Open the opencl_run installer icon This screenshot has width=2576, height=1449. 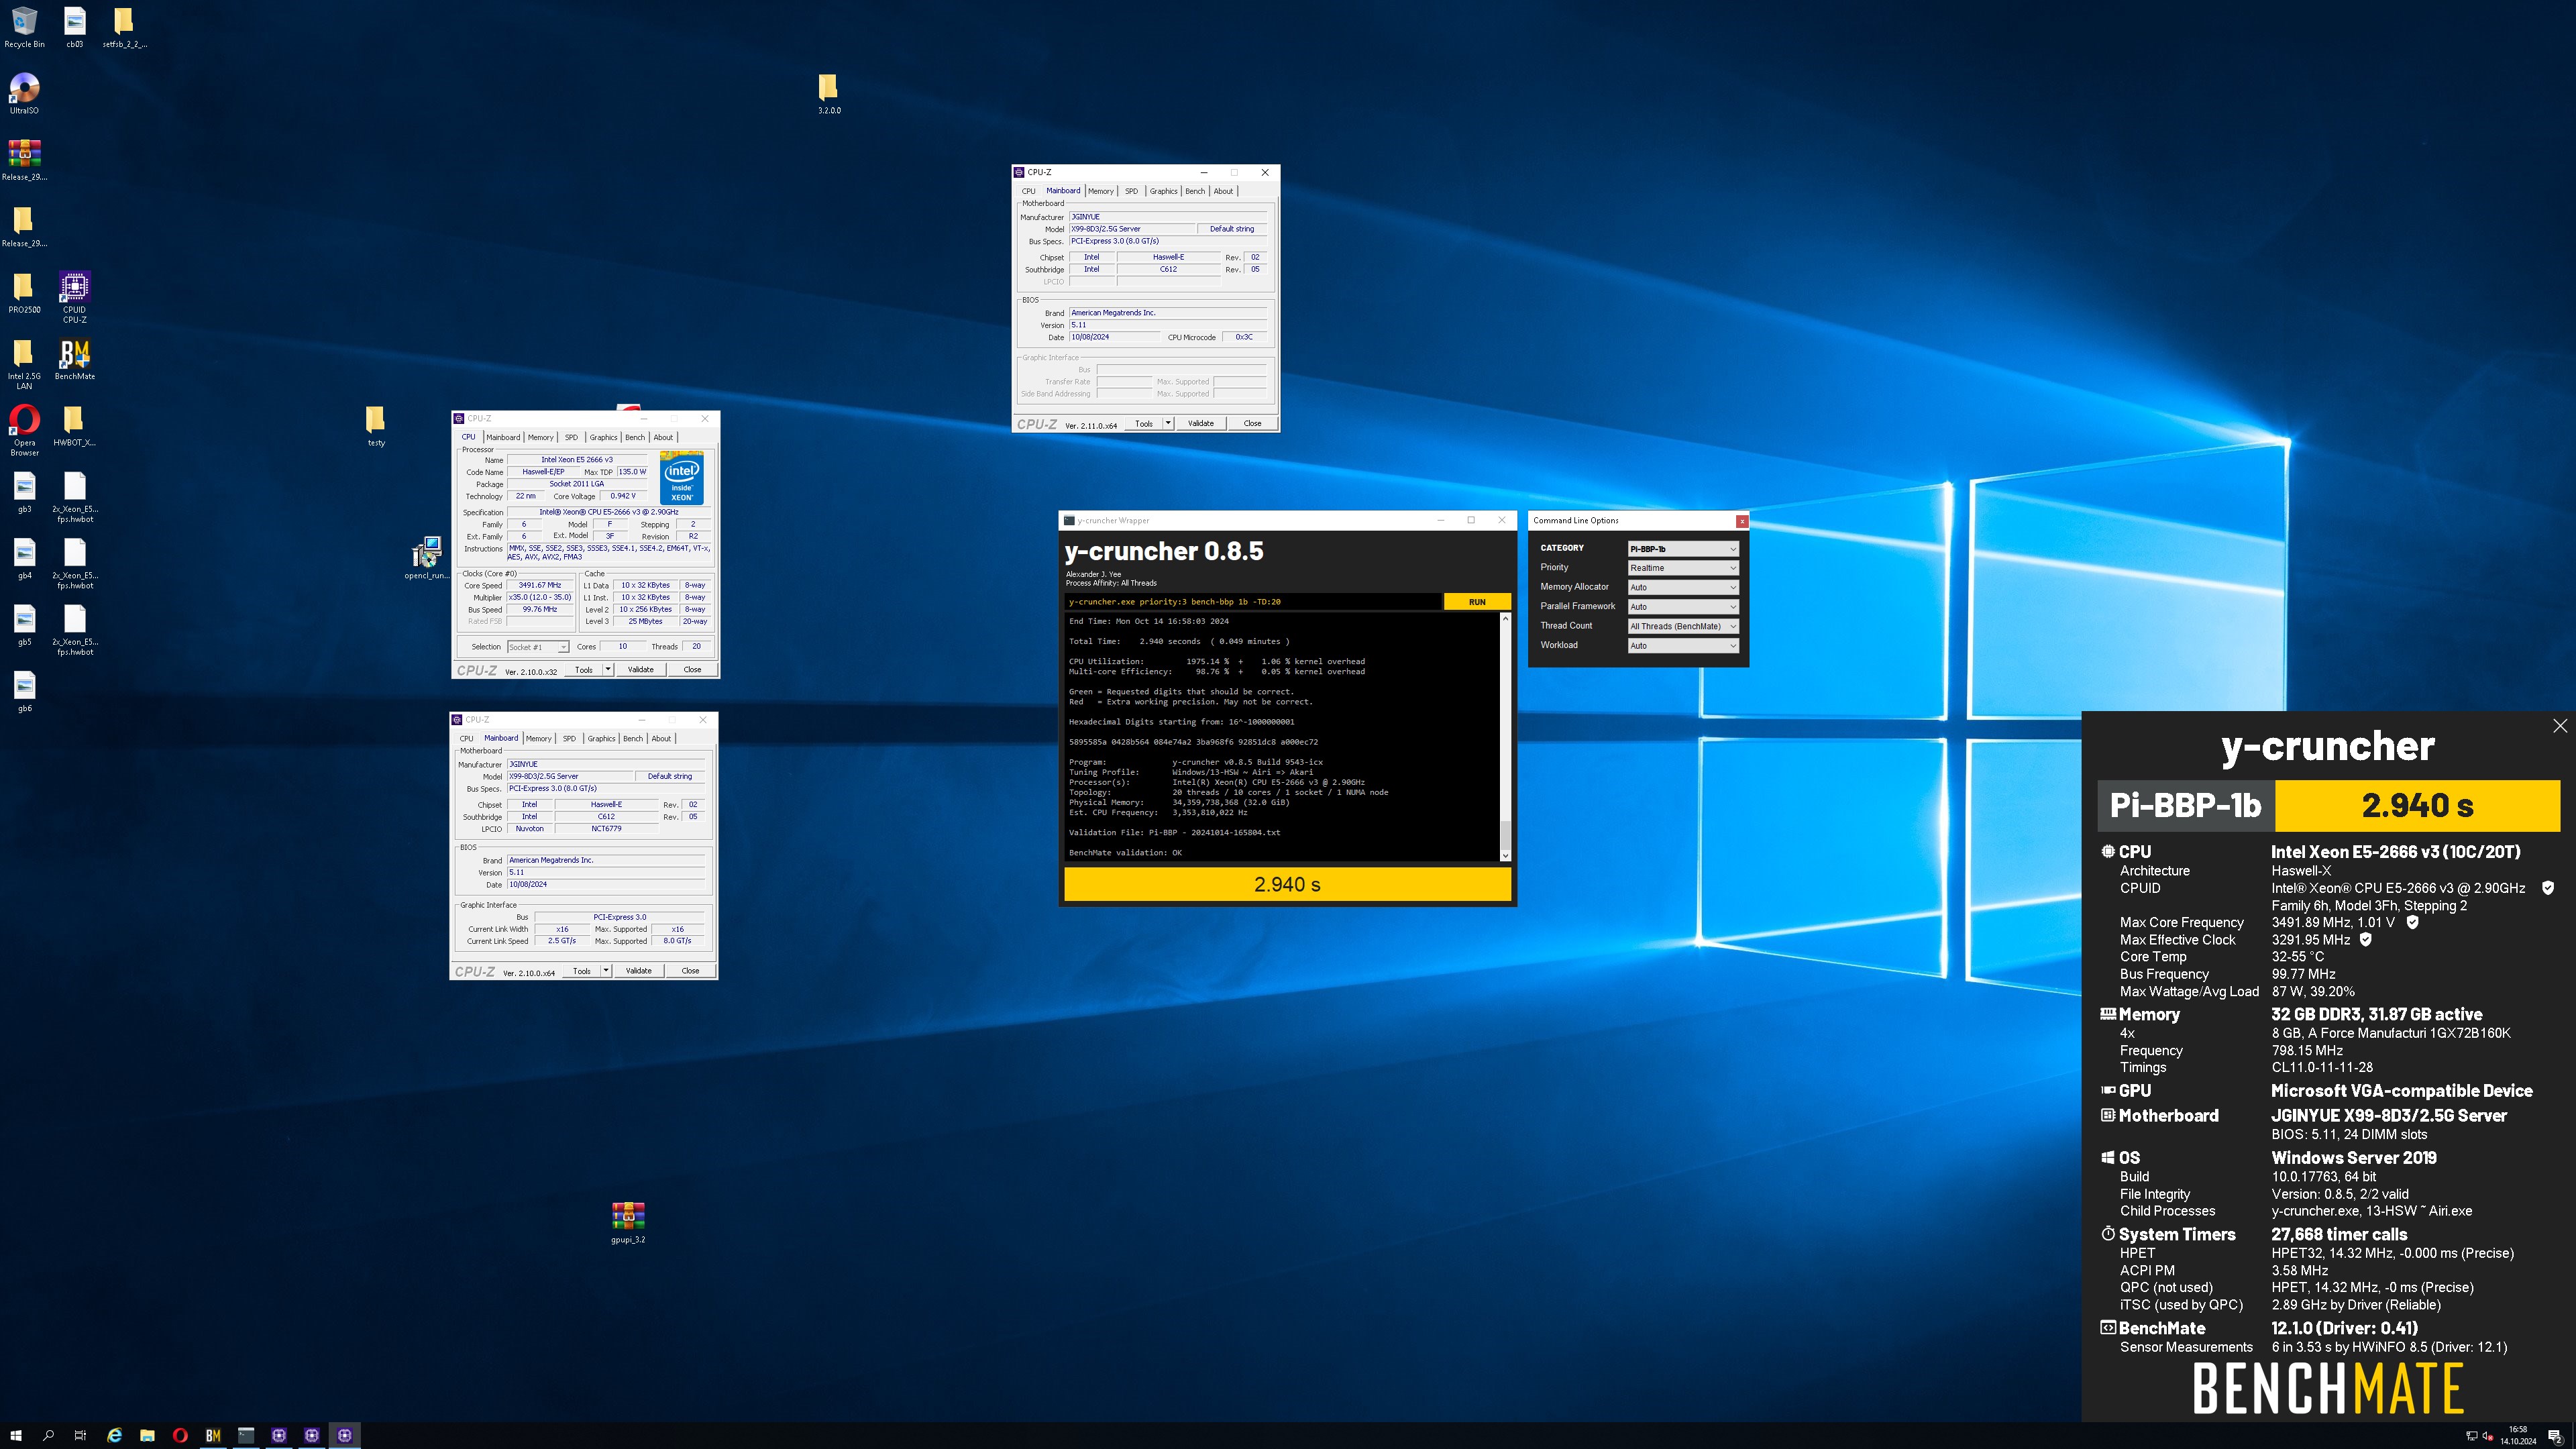pos(427,558)
